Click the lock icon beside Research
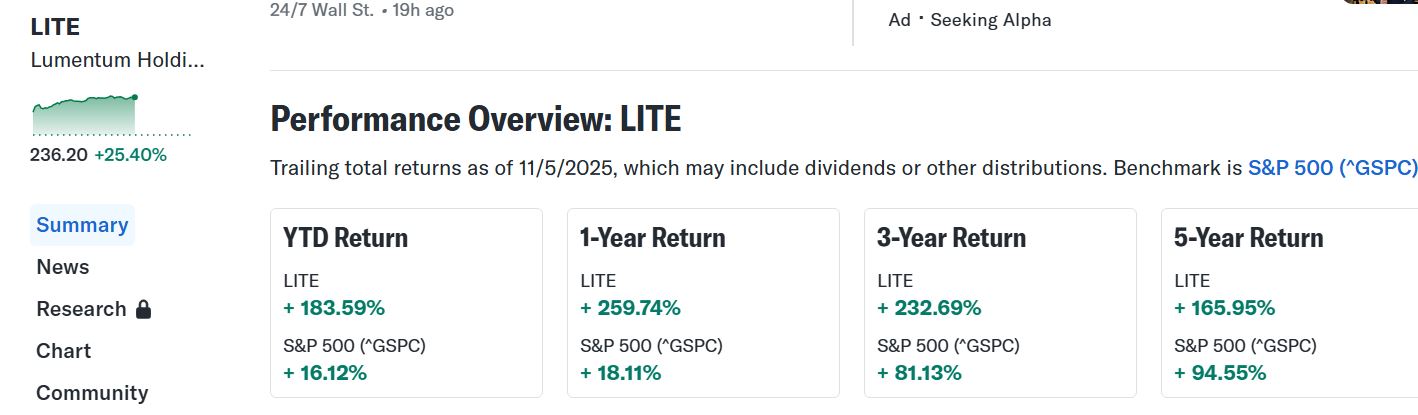 (x=143, y=310)
